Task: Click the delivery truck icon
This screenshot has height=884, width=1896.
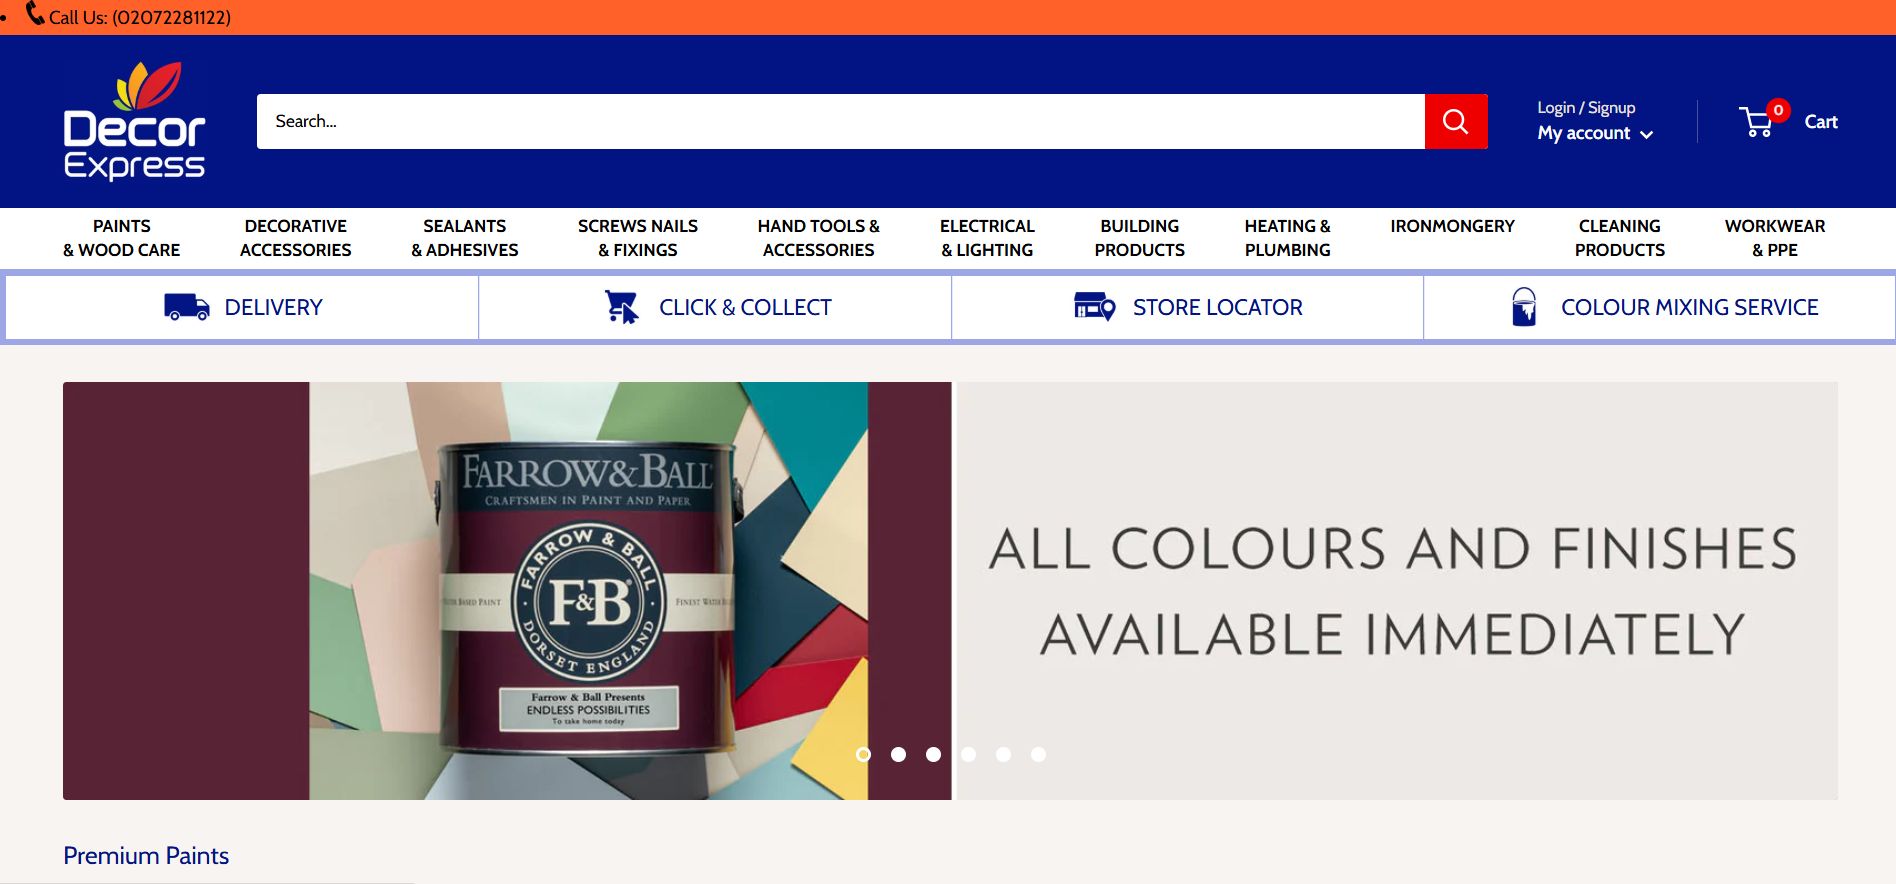Action: pos(187,307)
